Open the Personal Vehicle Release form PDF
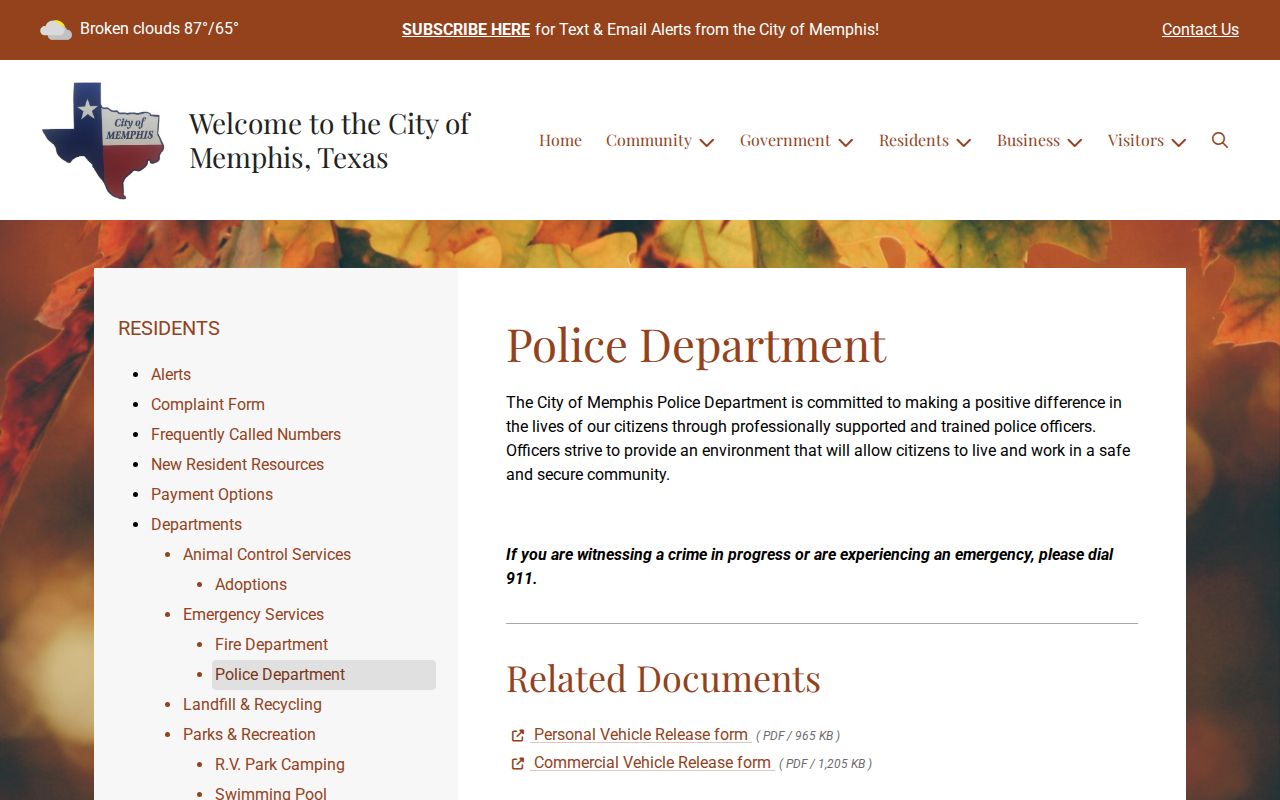 [x=641, y=735]
